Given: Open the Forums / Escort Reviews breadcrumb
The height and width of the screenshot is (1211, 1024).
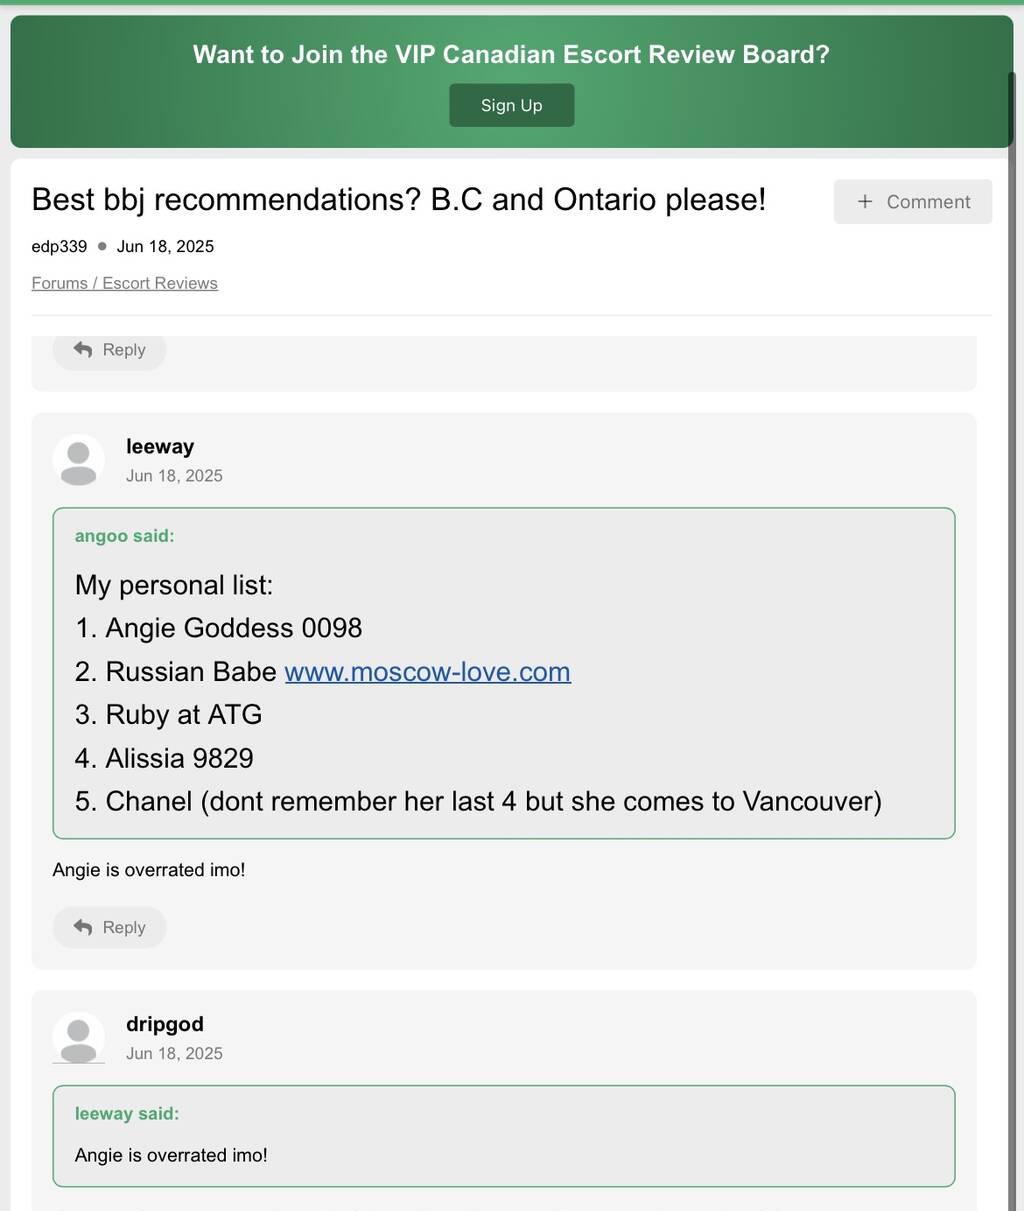Looking at the screenshot, I should click(x=124, y=283).
